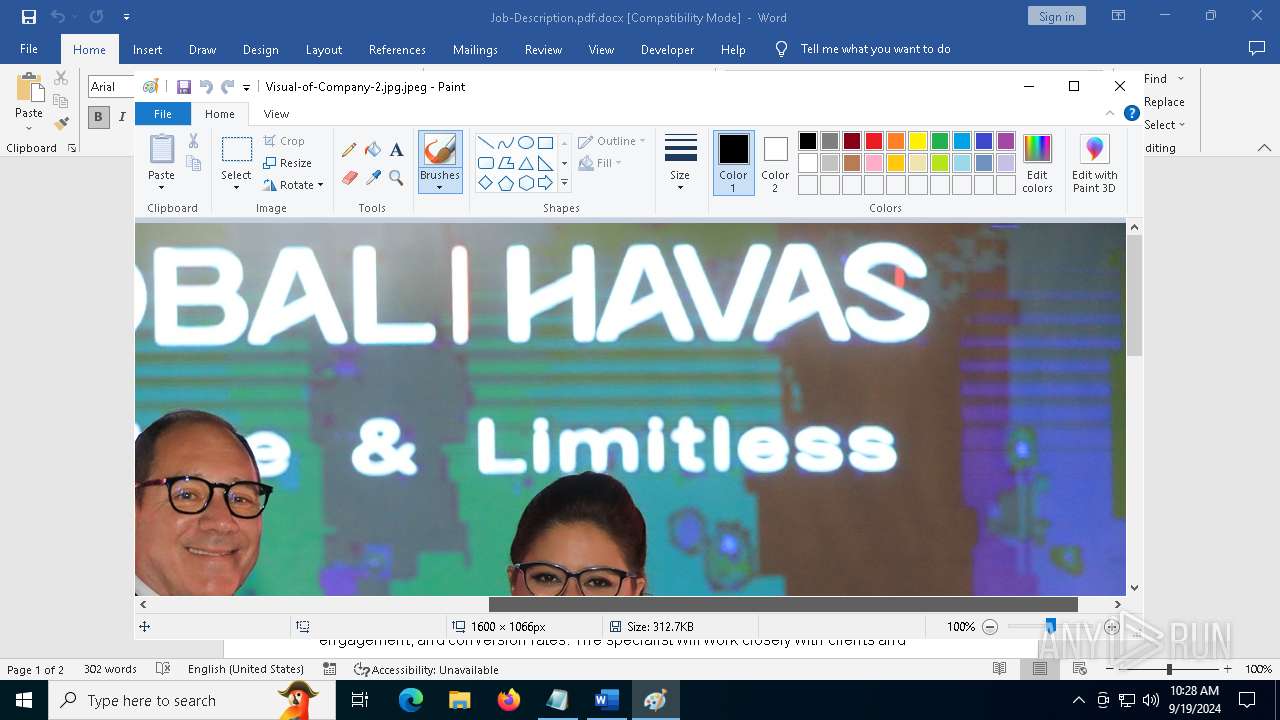1280x720 pixels.
Task: Click the Redo arrow in Paint title bar
Action: [x=227, y=87]
